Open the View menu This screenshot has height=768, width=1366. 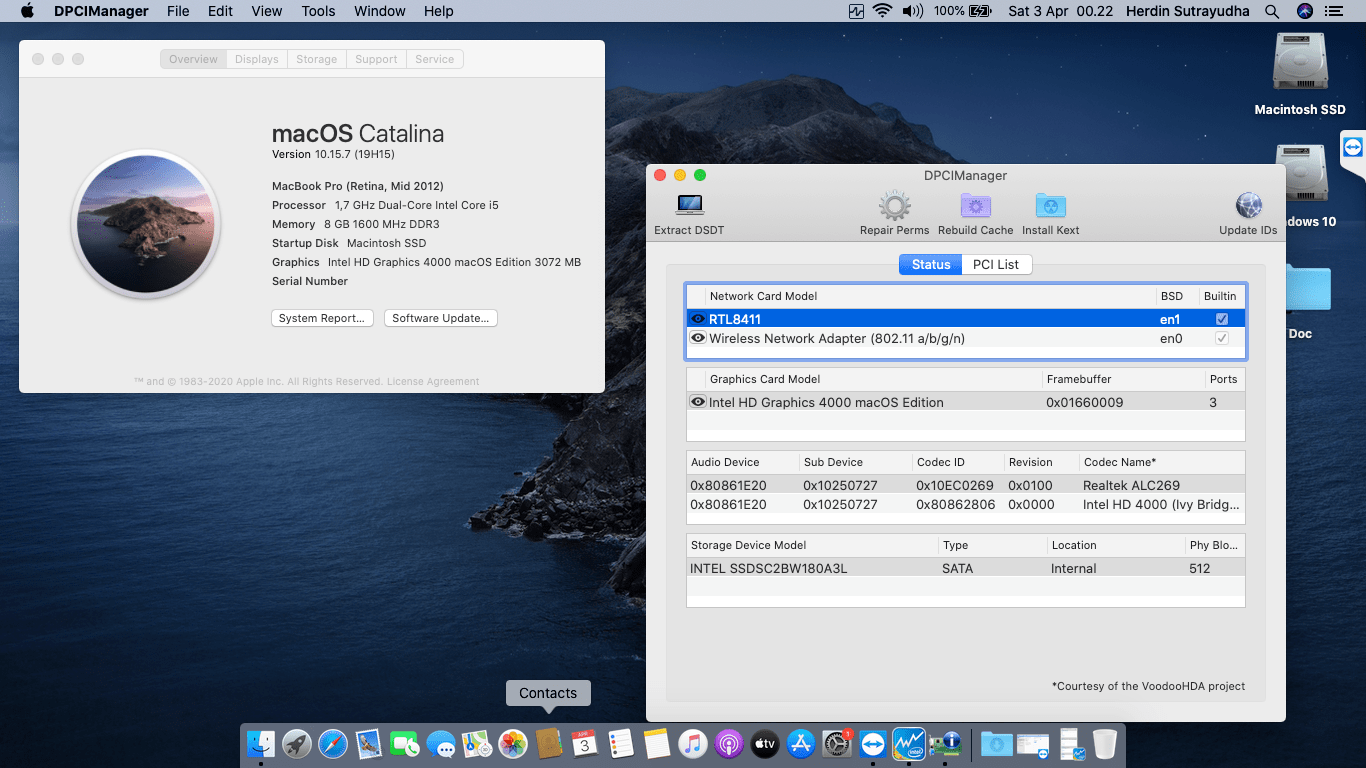coord(266,11)
